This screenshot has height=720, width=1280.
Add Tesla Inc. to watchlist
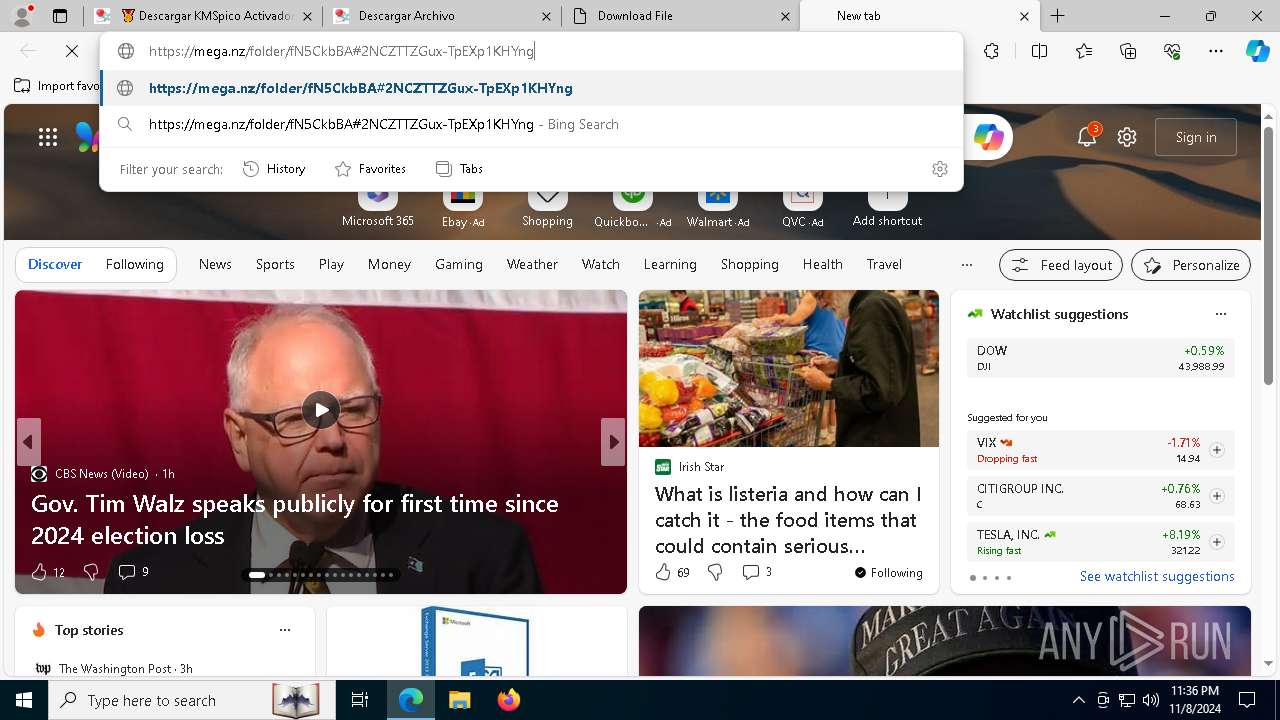[1216, 542]
